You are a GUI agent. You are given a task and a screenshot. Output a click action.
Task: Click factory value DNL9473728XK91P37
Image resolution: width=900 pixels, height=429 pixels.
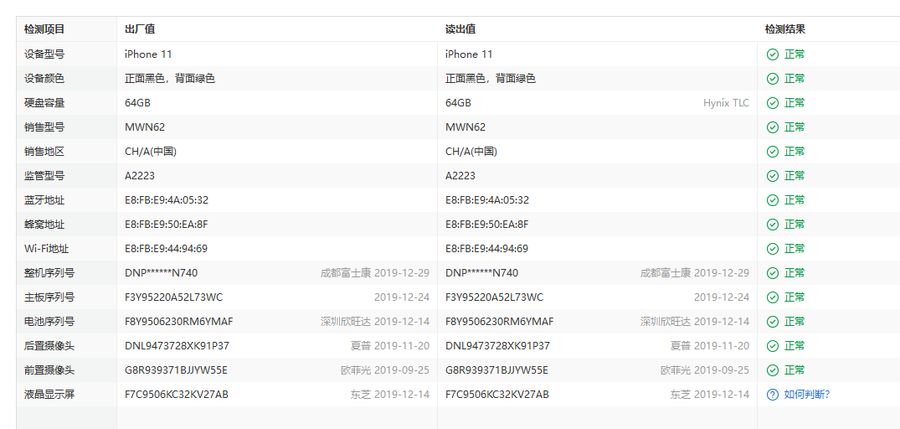(177, 346)
